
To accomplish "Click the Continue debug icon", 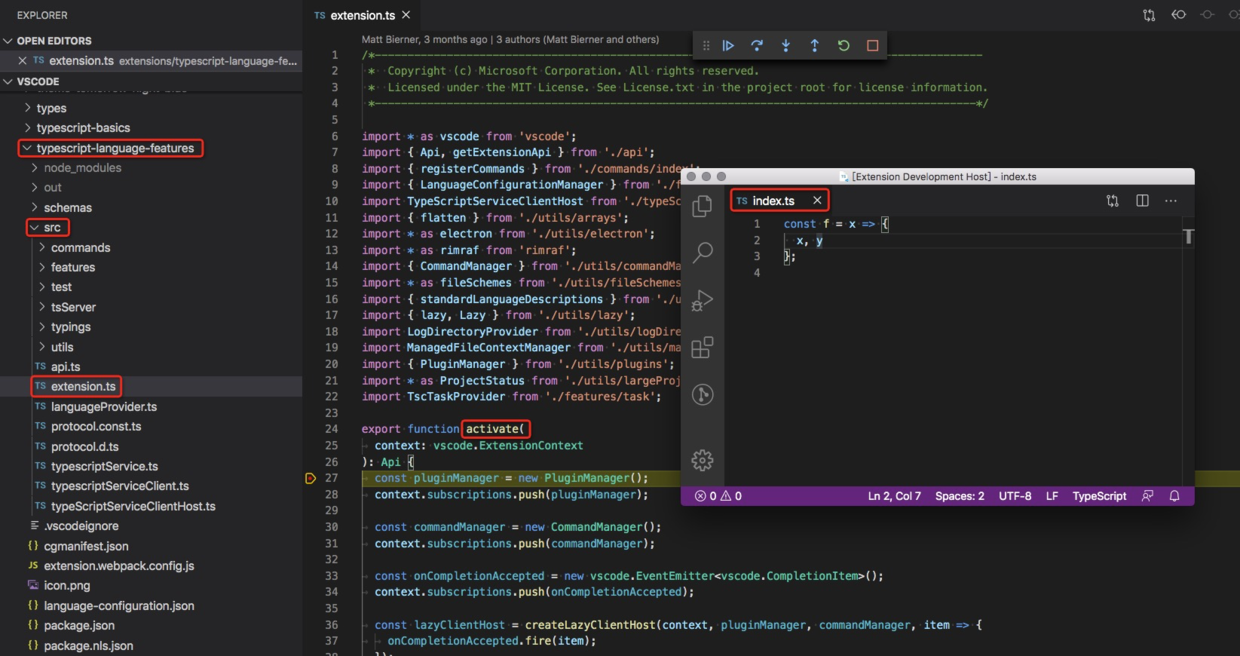I will click(728, 45).
